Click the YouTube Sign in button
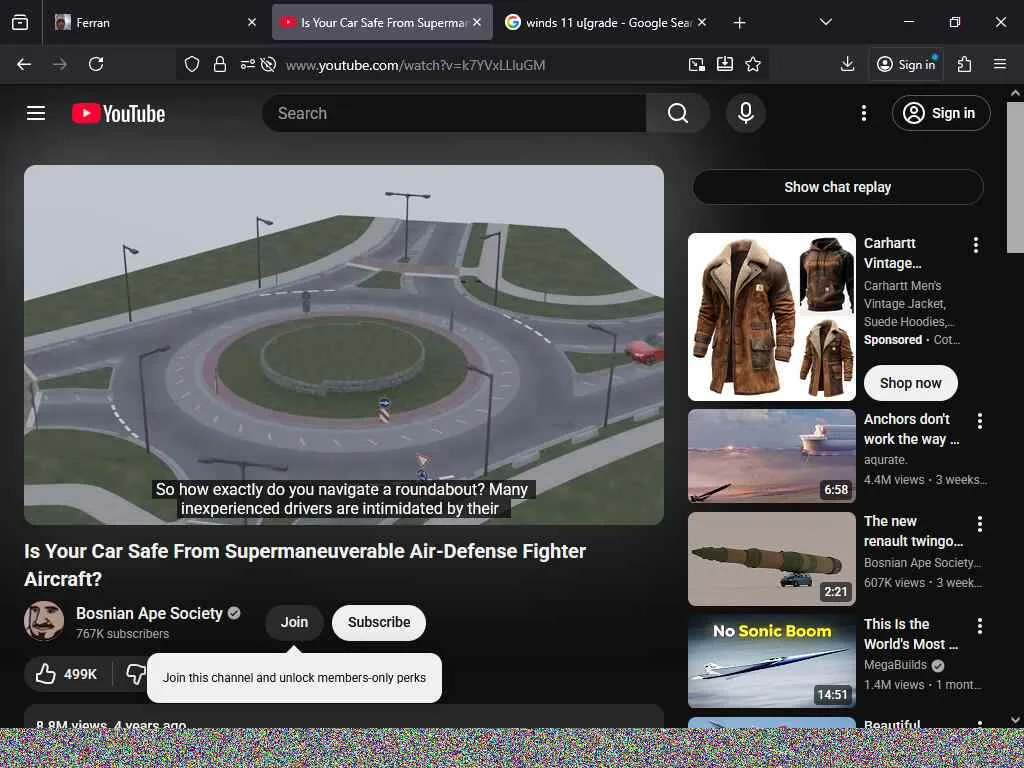Screen dimensions: 1024x768 point(941,113)
